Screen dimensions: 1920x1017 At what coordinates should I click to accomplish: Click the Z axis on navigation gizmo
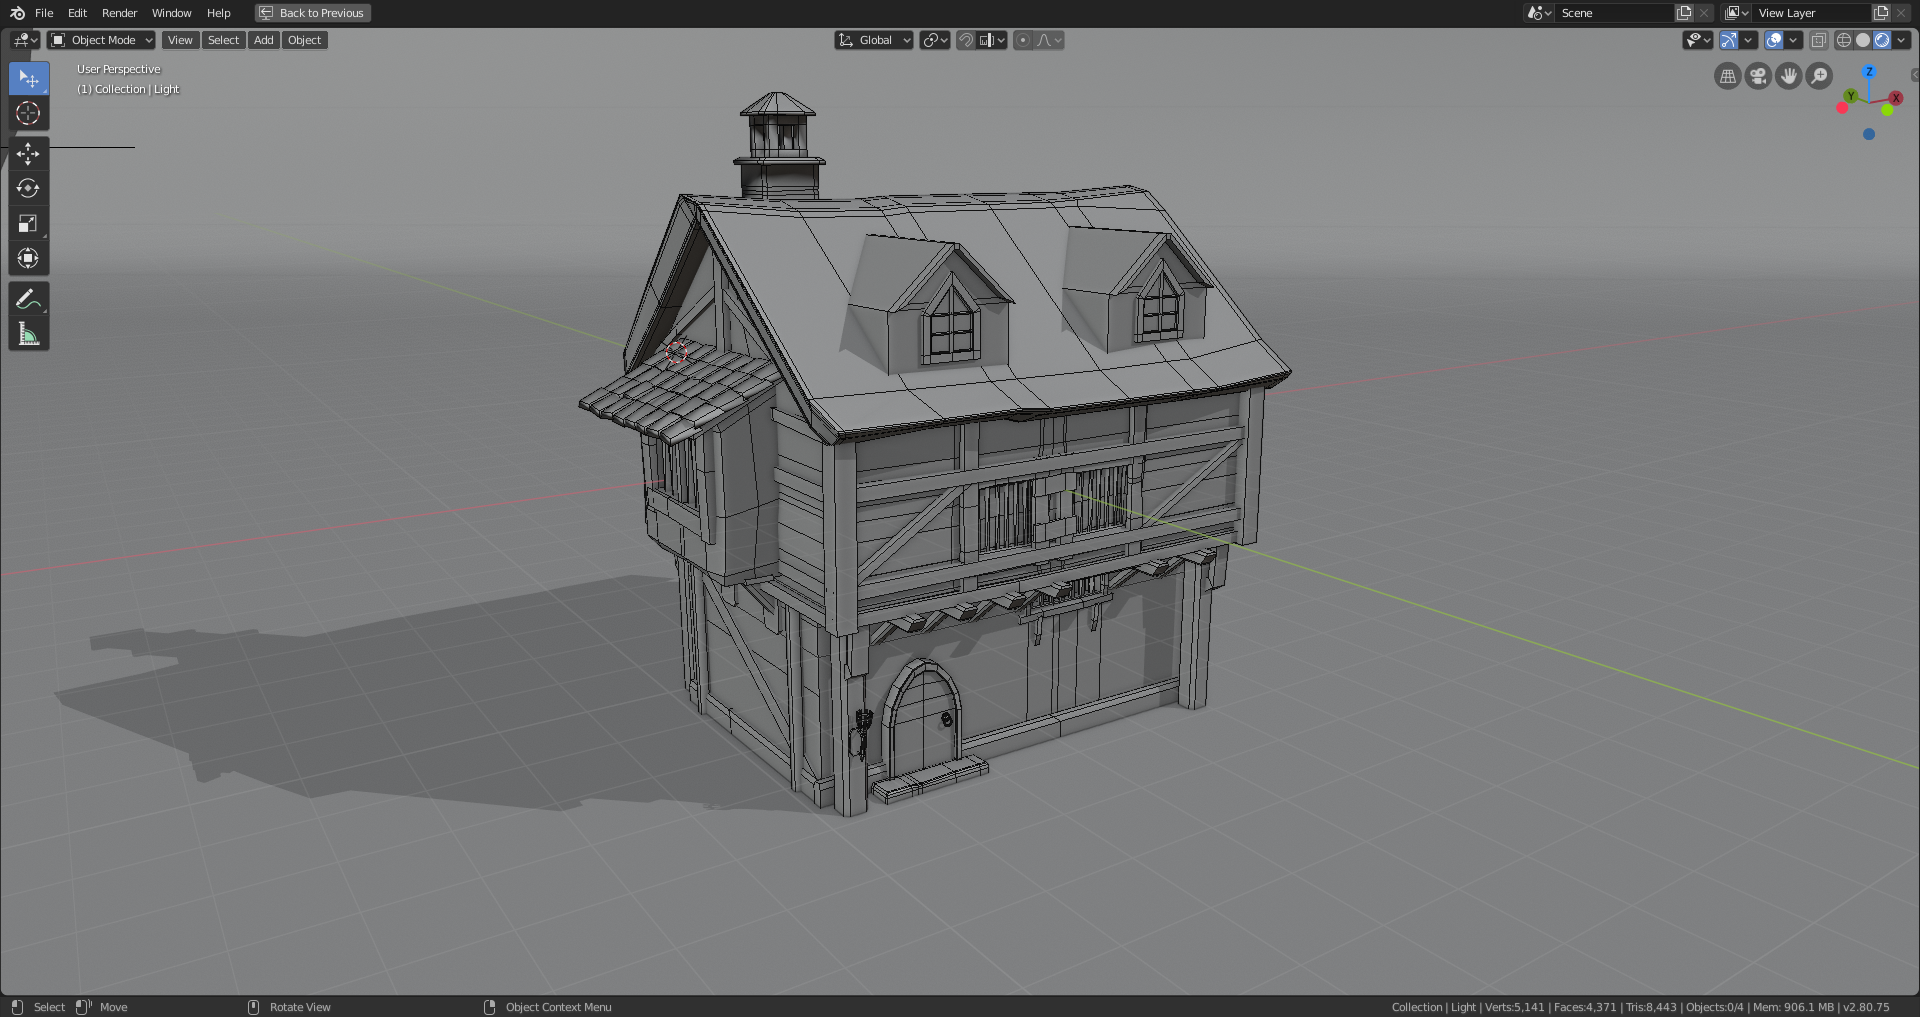(1870, 72)
